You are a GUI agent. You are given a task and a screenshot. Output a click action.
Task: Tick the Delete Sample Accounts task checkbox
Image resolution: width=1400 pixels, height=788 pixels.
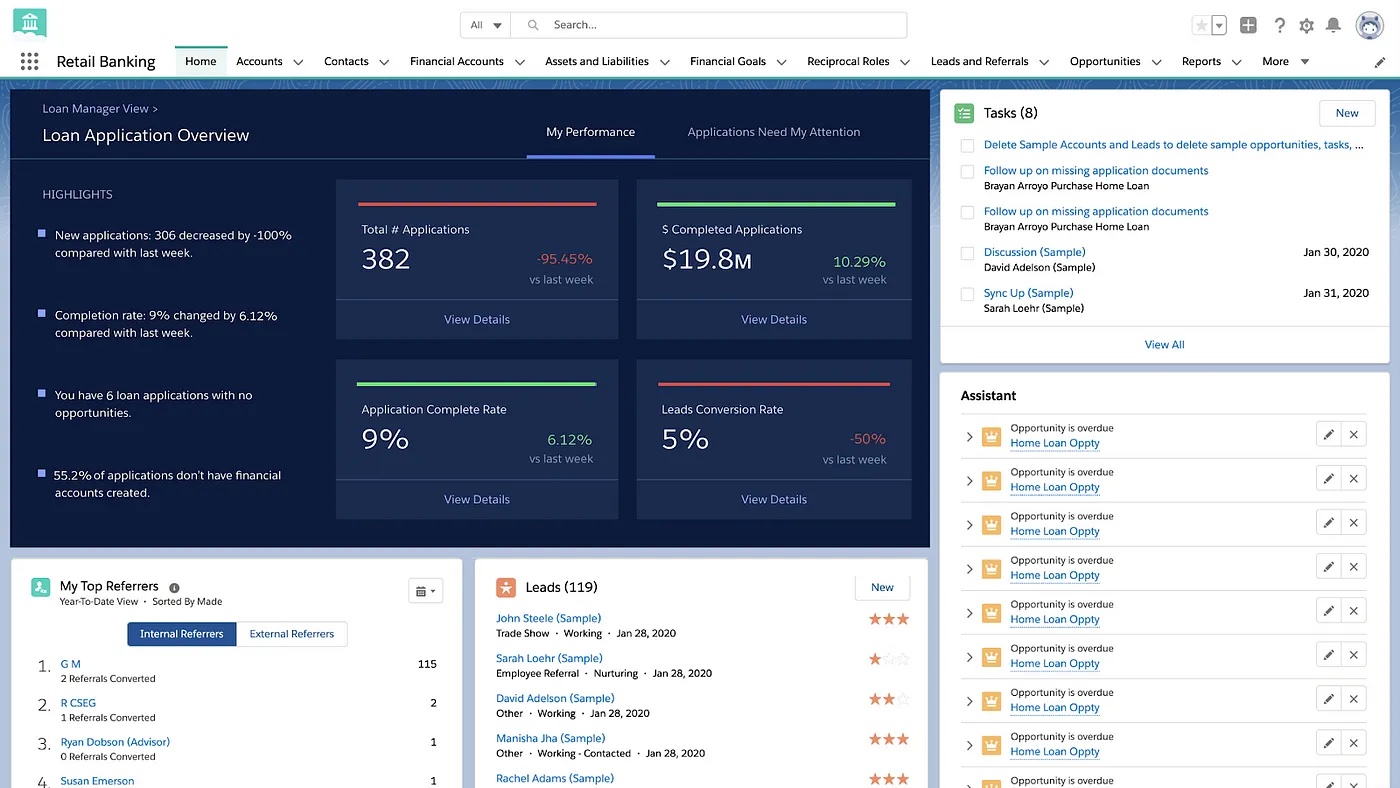click(x=967, y=146)
